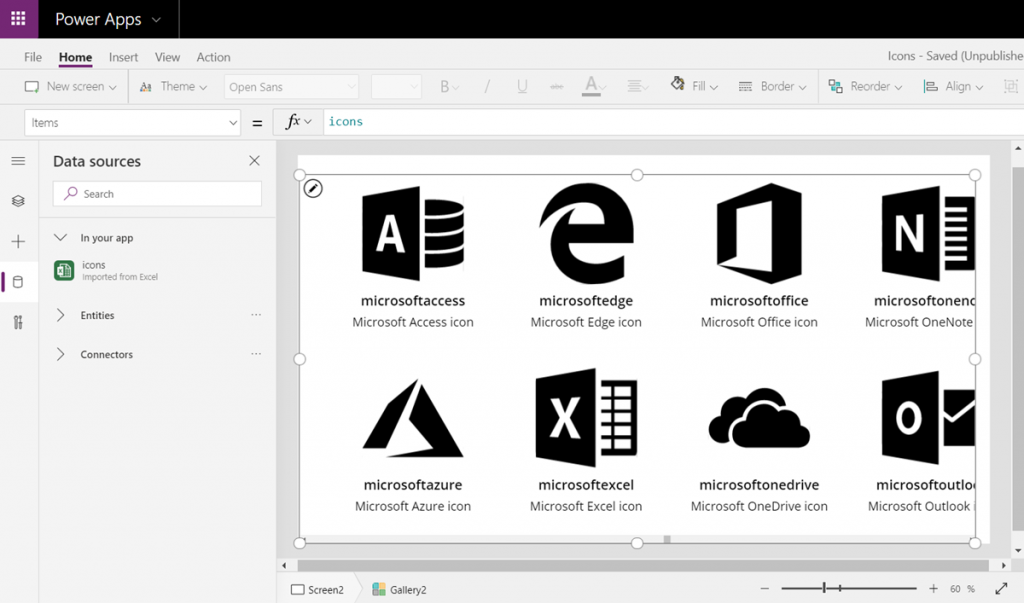This screenshot has height=603, width=1024.
Task: Select the Microsoft Office icon image
Action: tap(759, 234)
